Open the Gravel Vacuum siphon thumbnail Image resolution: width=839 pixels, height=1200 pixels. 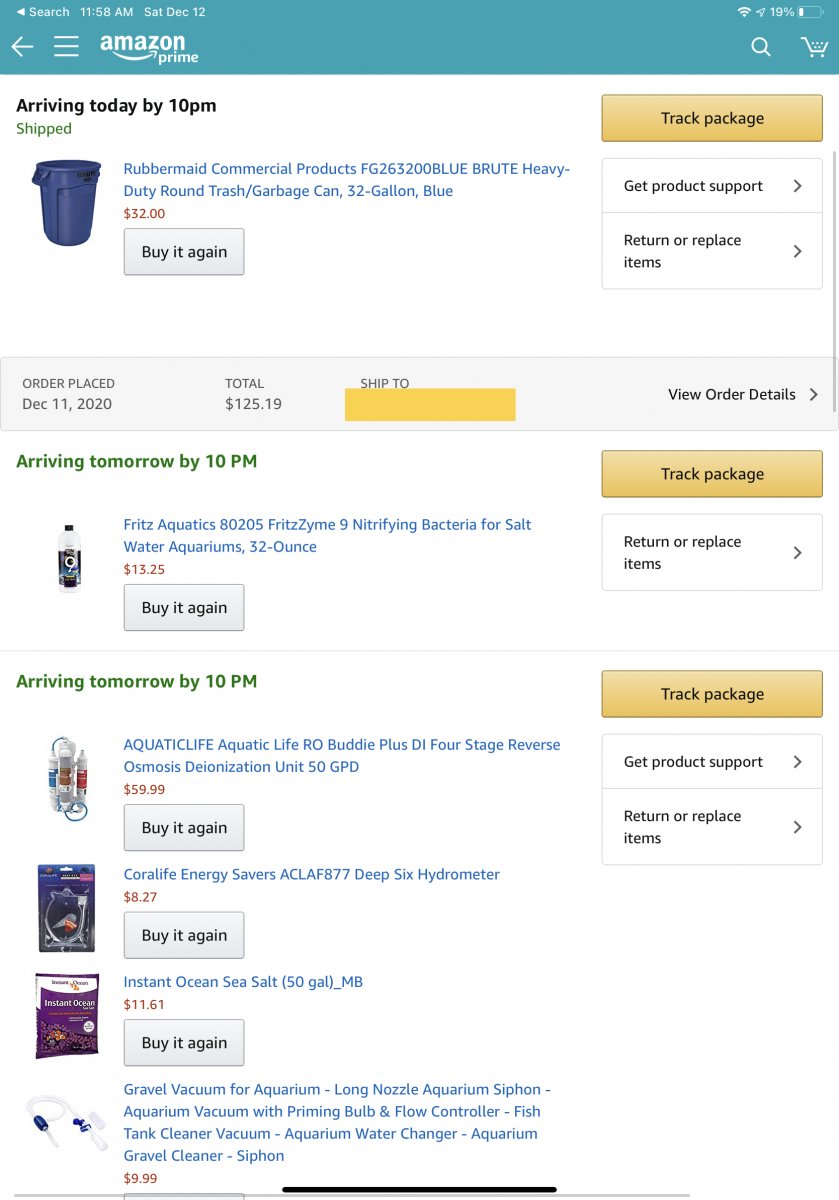(66, 1124)
